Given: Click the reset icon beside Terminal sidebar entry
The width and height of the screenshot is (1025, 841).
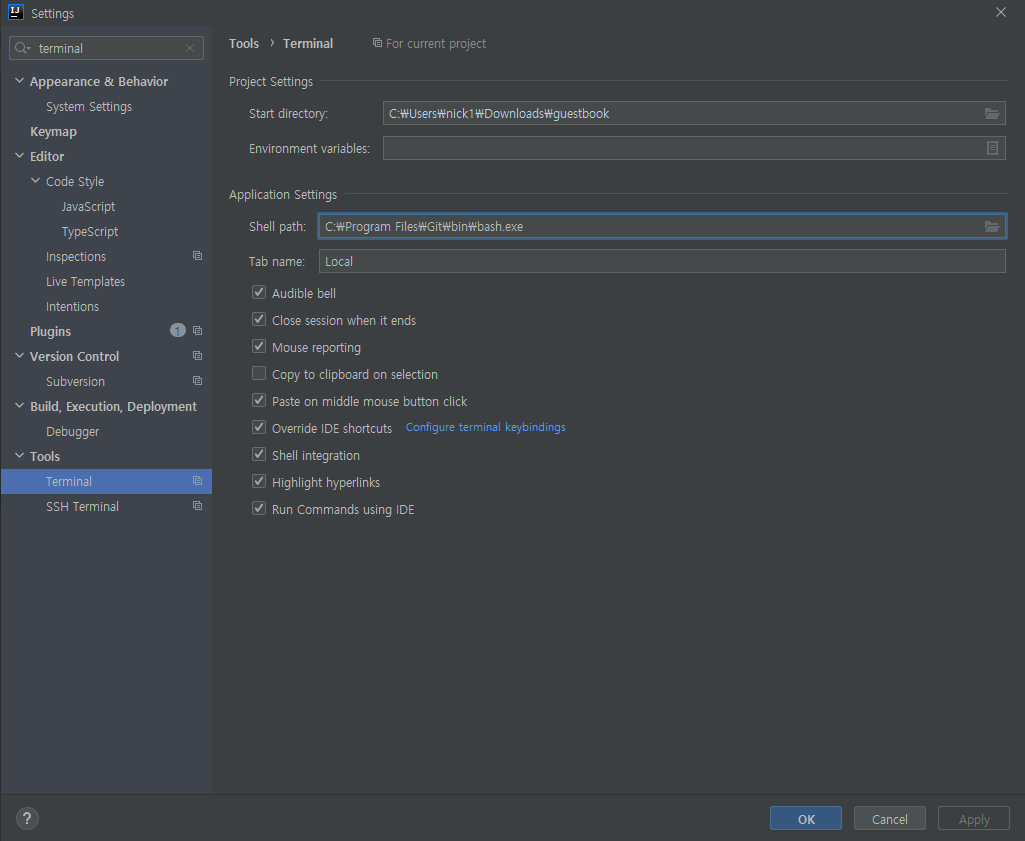Looking at the screenshot, I should pyautogui.click(x=196, y=480).
